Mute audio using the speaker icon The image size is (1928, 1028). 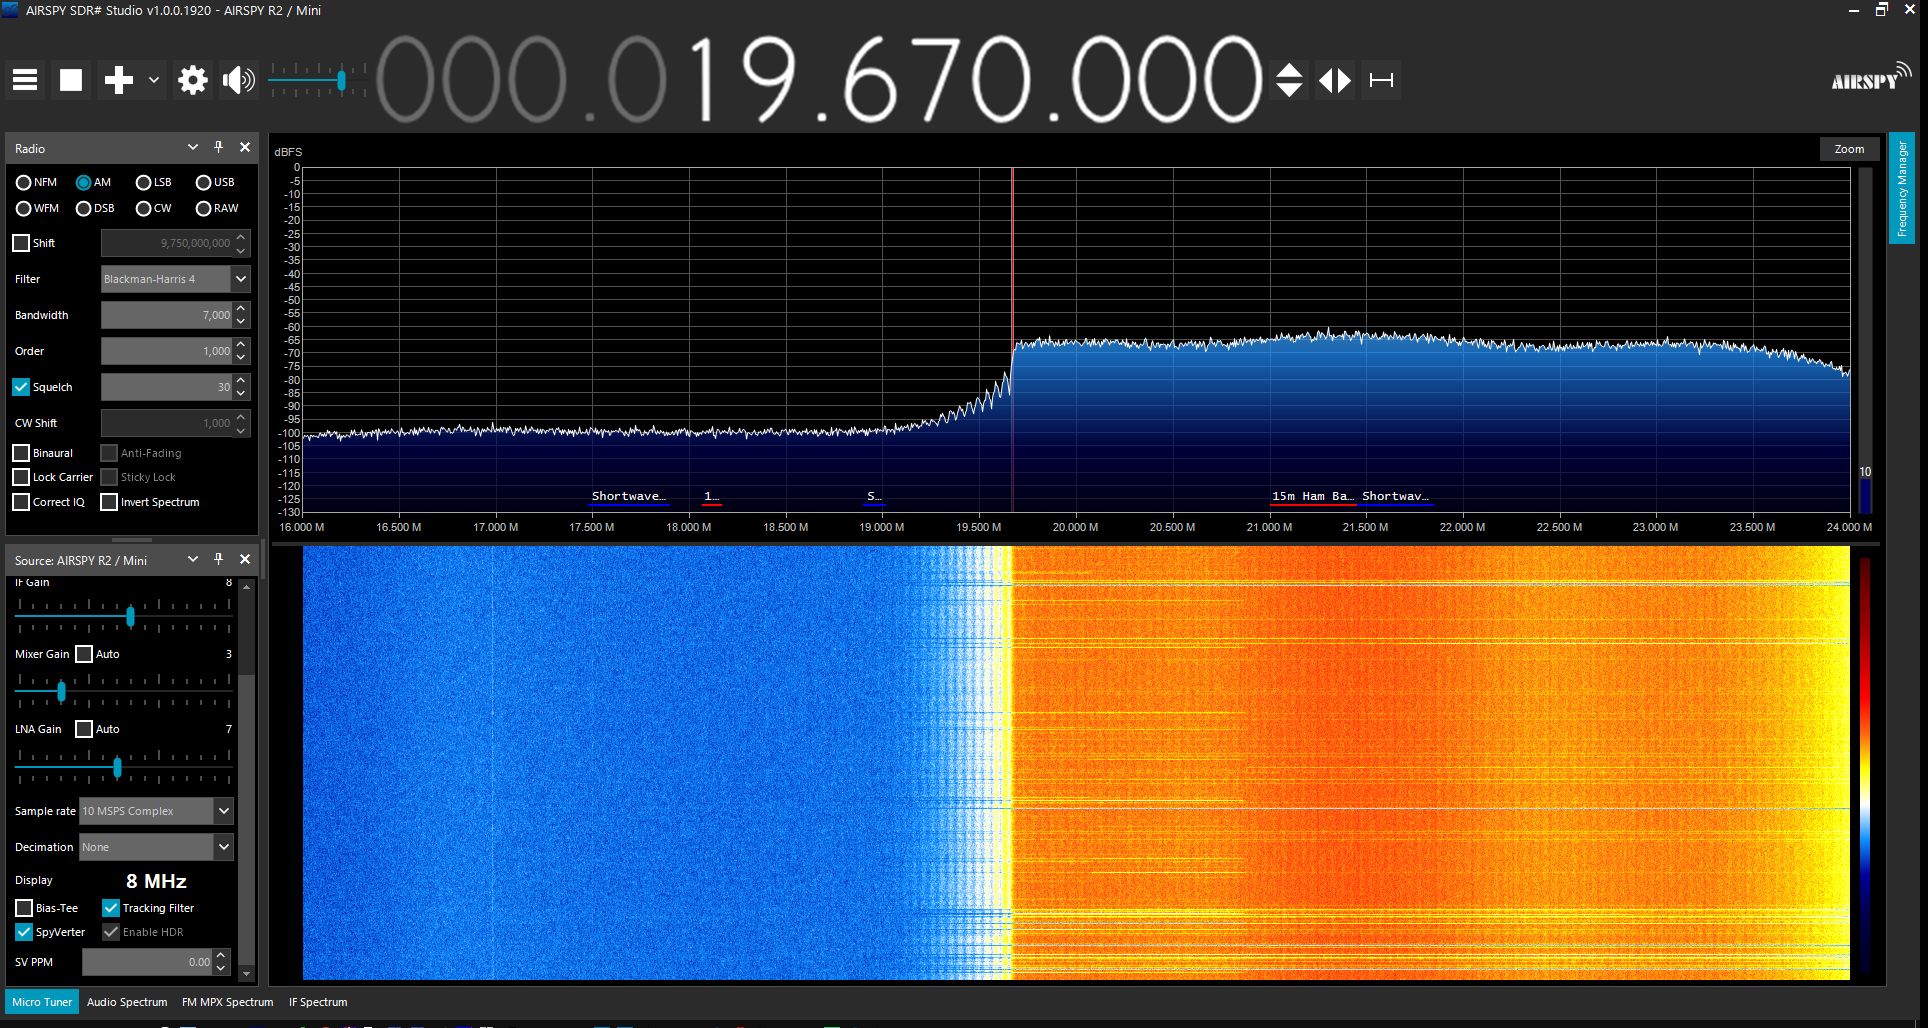238,80
